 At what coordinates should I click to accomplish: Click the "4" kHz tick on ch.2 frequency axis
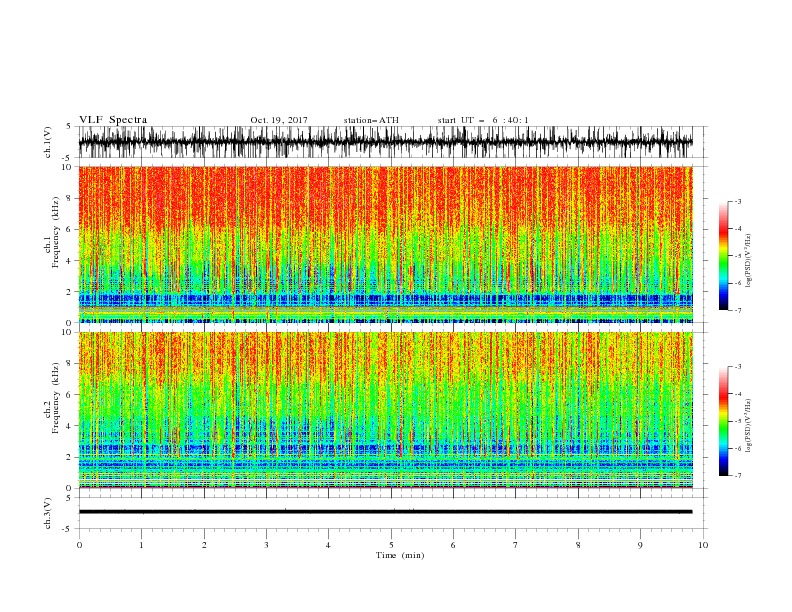pyautogui.click(x=70, y=426)
